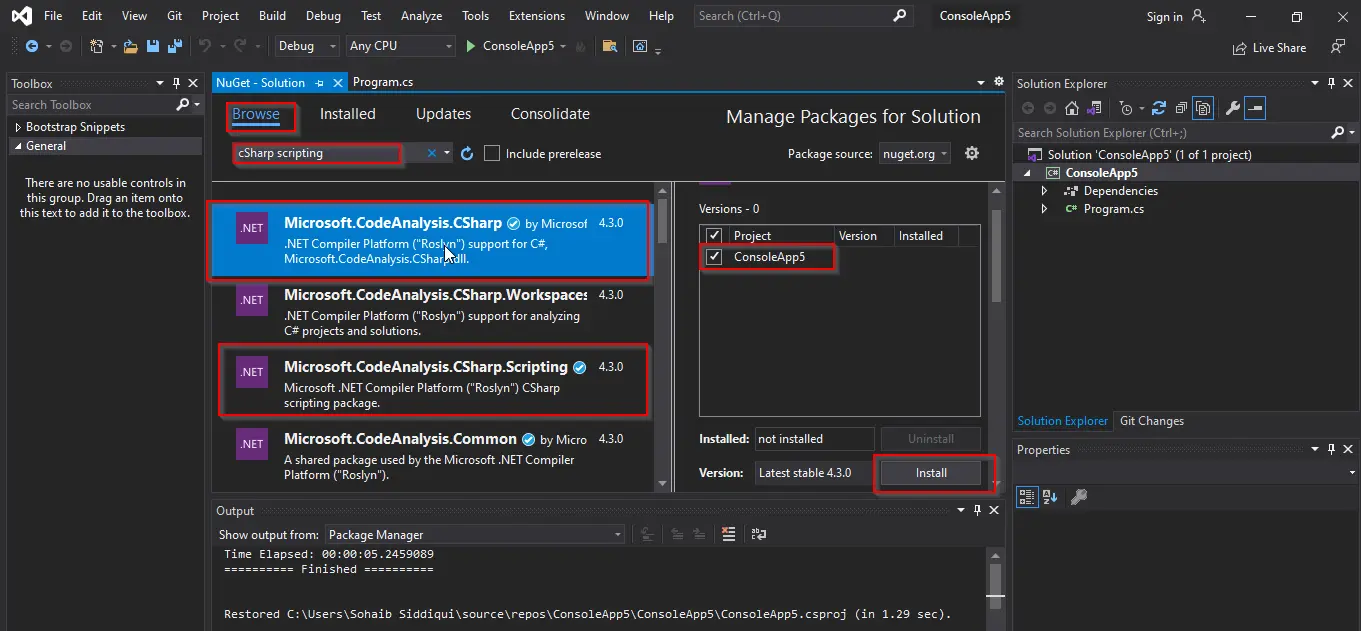Open Package source nuget.org dropdown
This screenshot has height=631, width=1361.
click(915, 153)
